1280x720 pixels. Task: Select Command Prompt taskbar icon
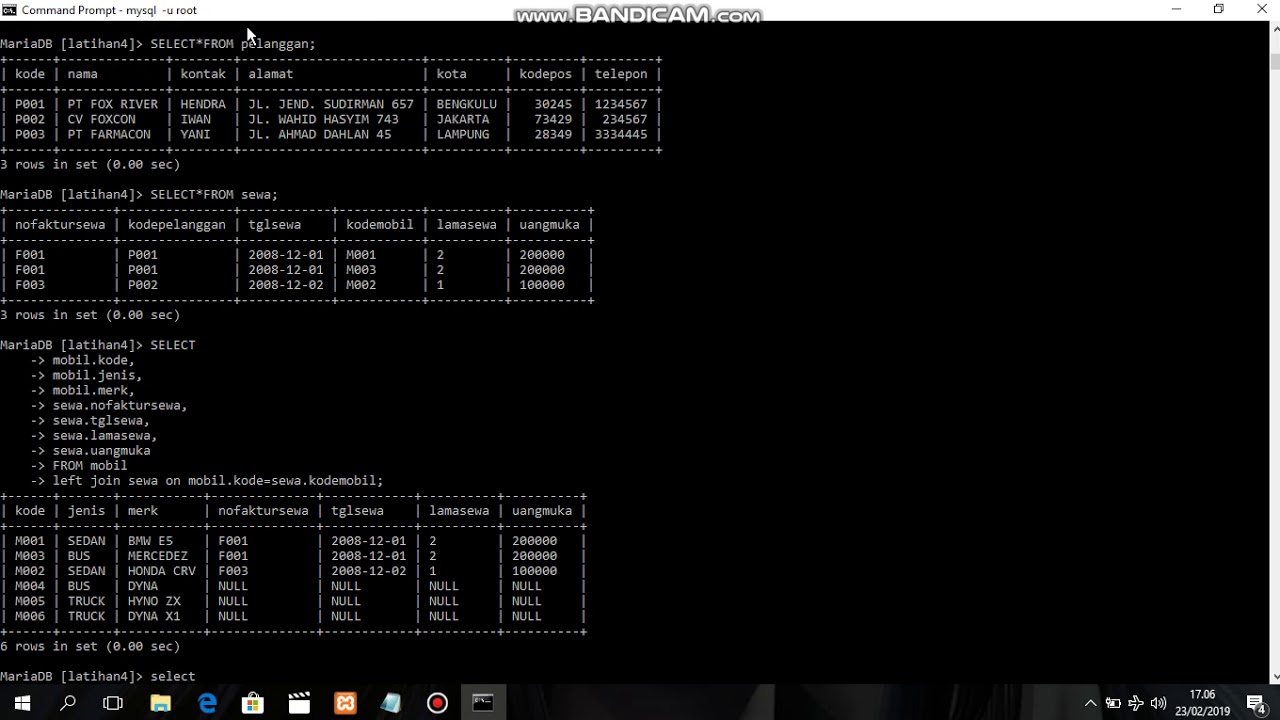point(483,703)
